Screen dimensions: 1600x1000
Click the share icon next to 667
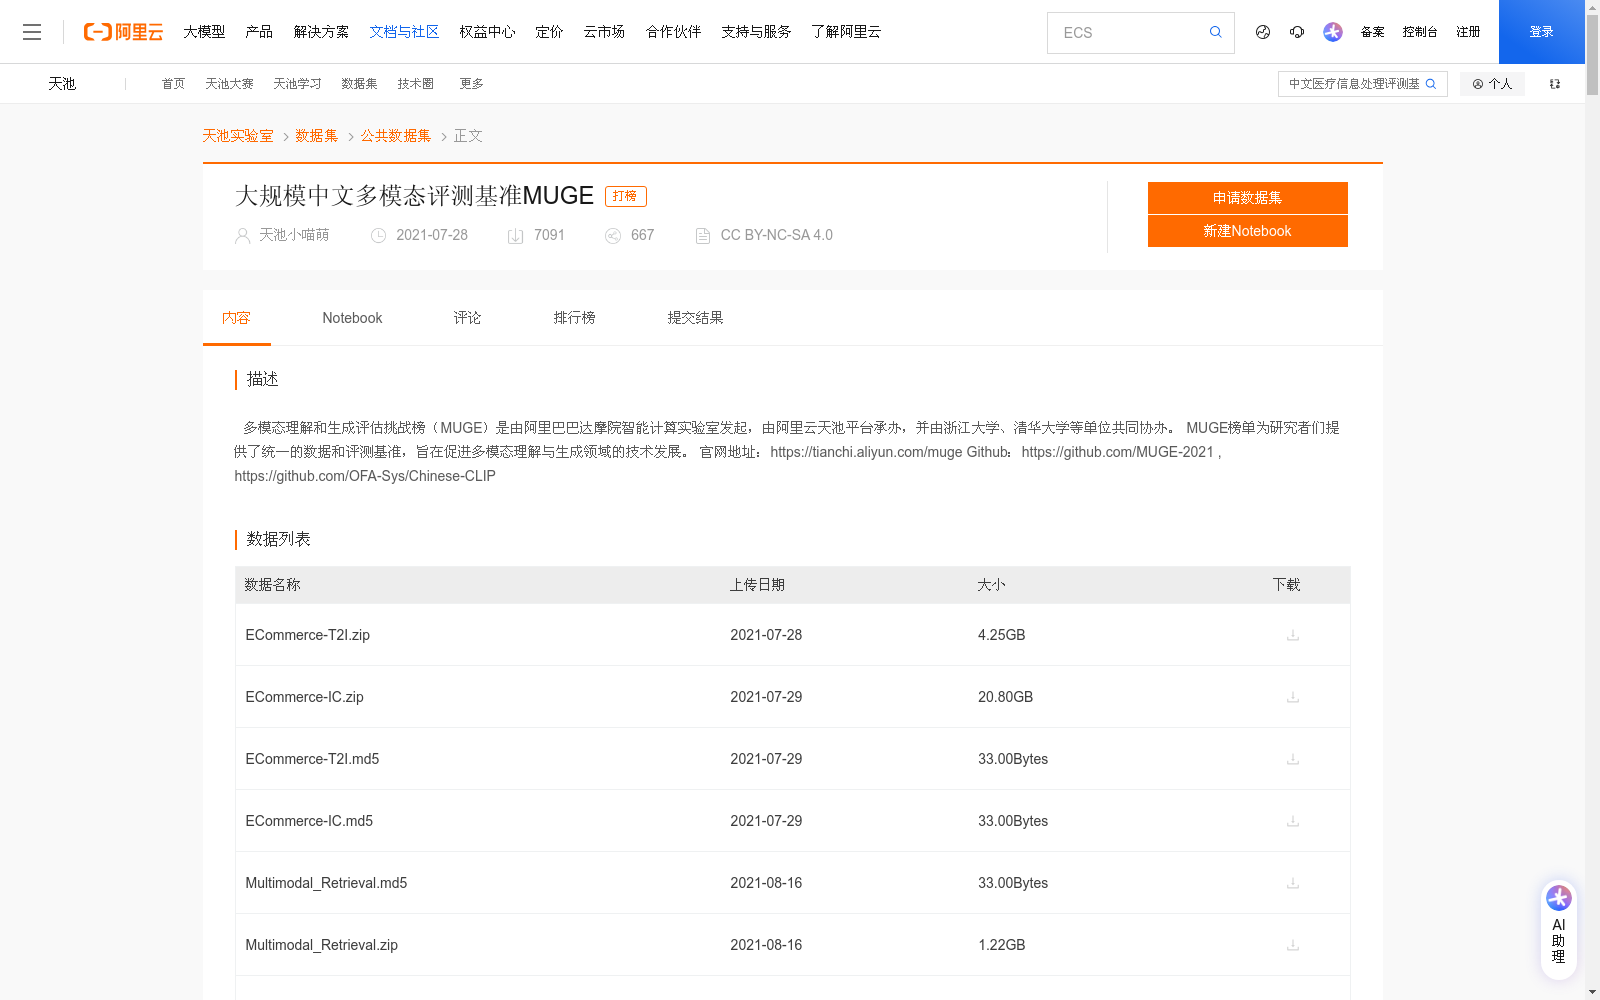tap(613, 235)
